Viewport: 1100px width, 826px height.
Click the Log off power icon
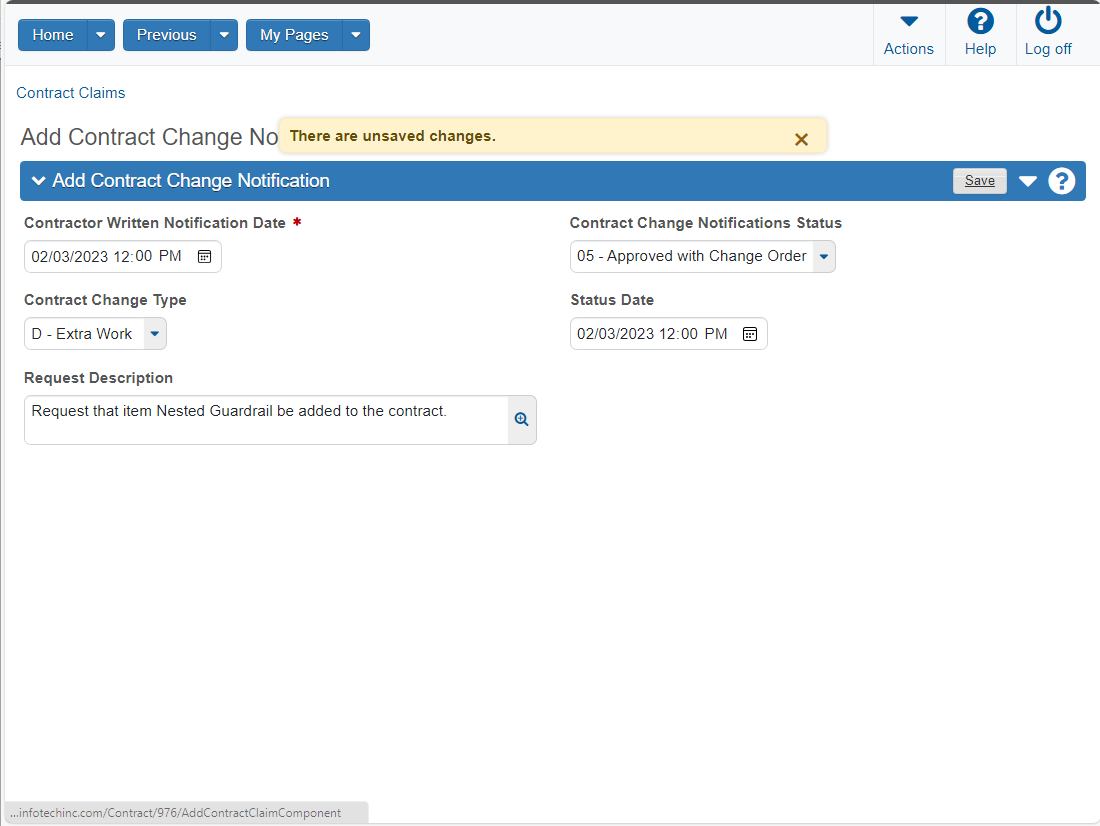[x=1048, y=21]
